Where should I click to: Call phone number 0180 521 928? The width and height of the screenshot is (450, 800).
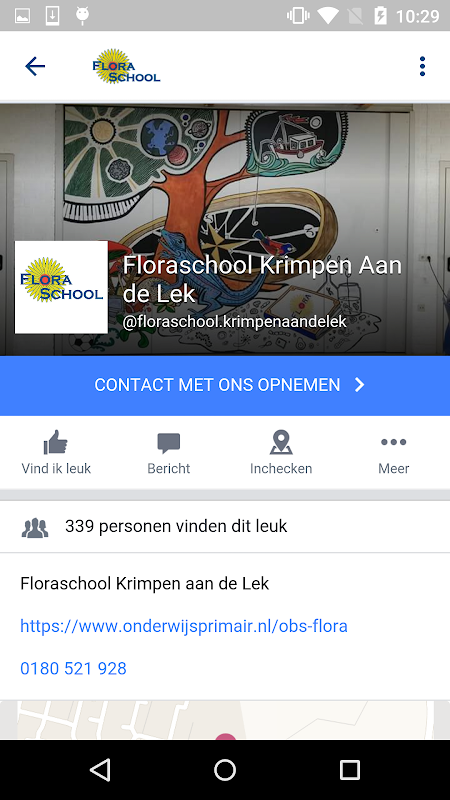[x=73, y=668]
